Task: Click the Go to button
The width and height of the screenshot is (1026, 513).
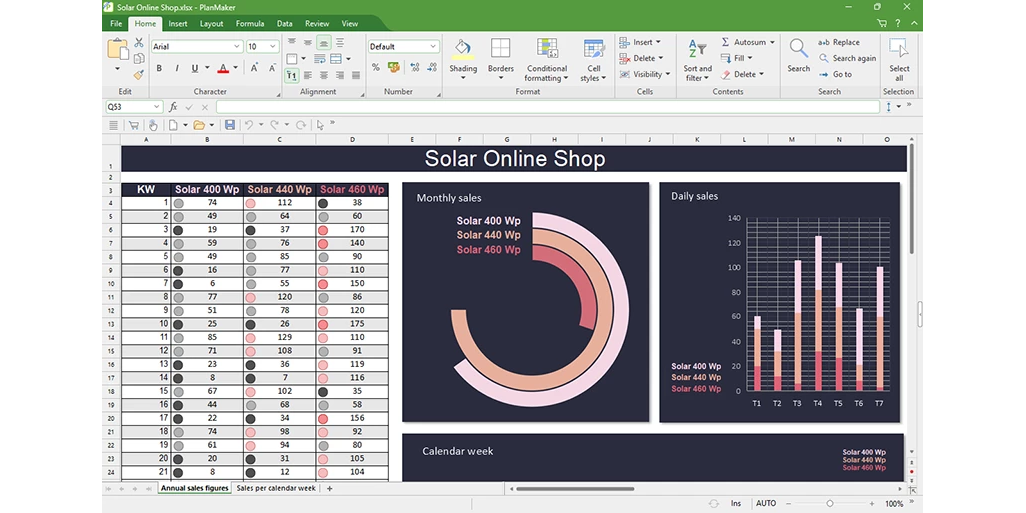Action: (837, 74)
